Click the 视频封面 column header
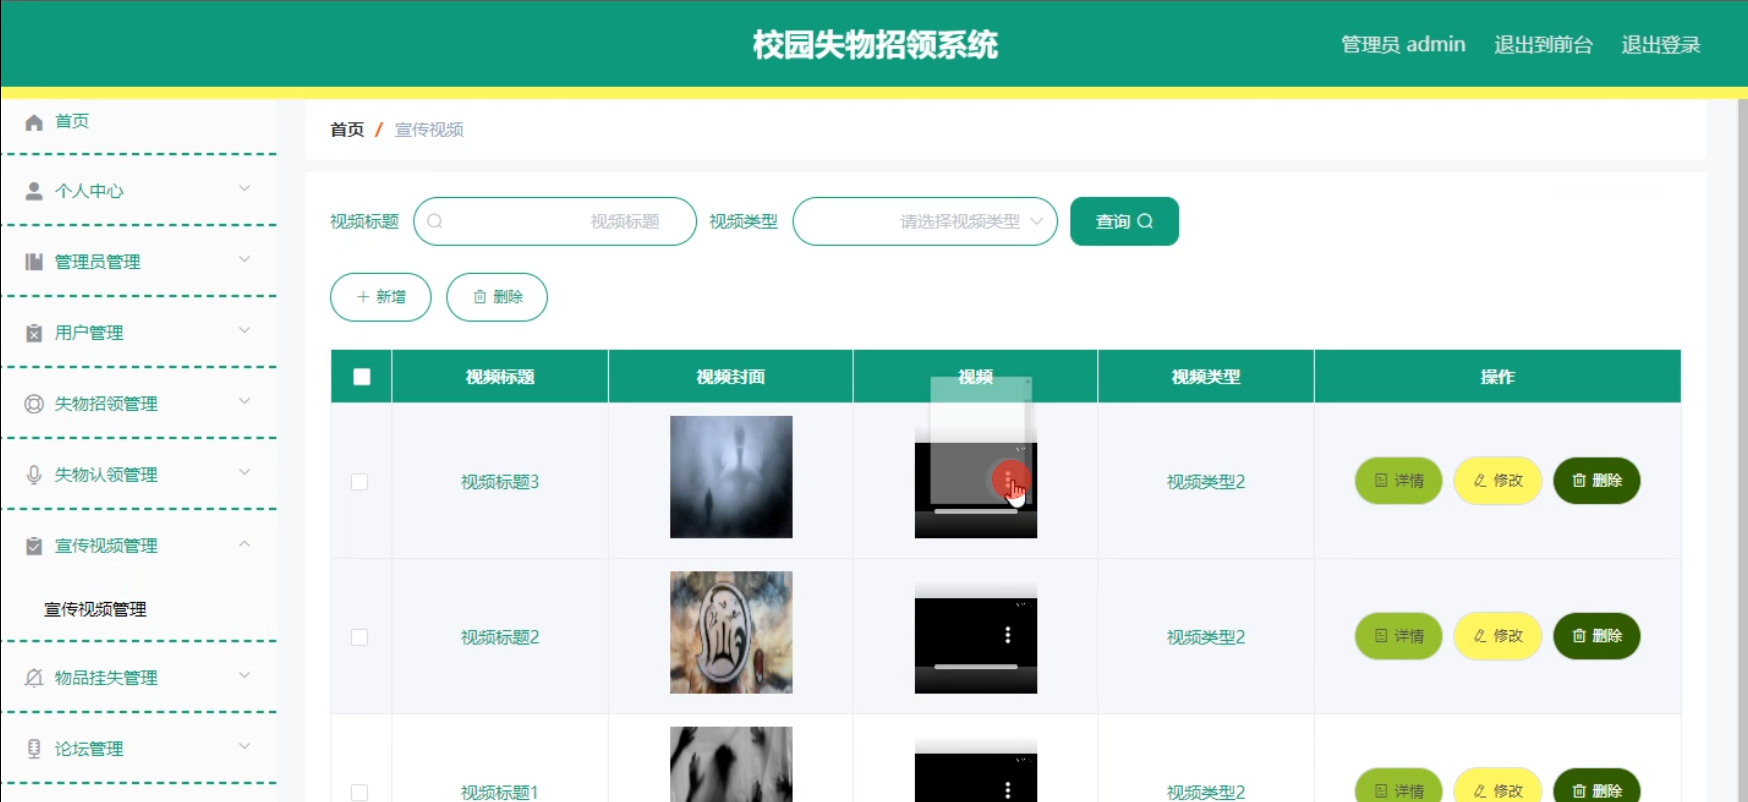The height and width of the screenshot is (802, 1748). point(731,377)
